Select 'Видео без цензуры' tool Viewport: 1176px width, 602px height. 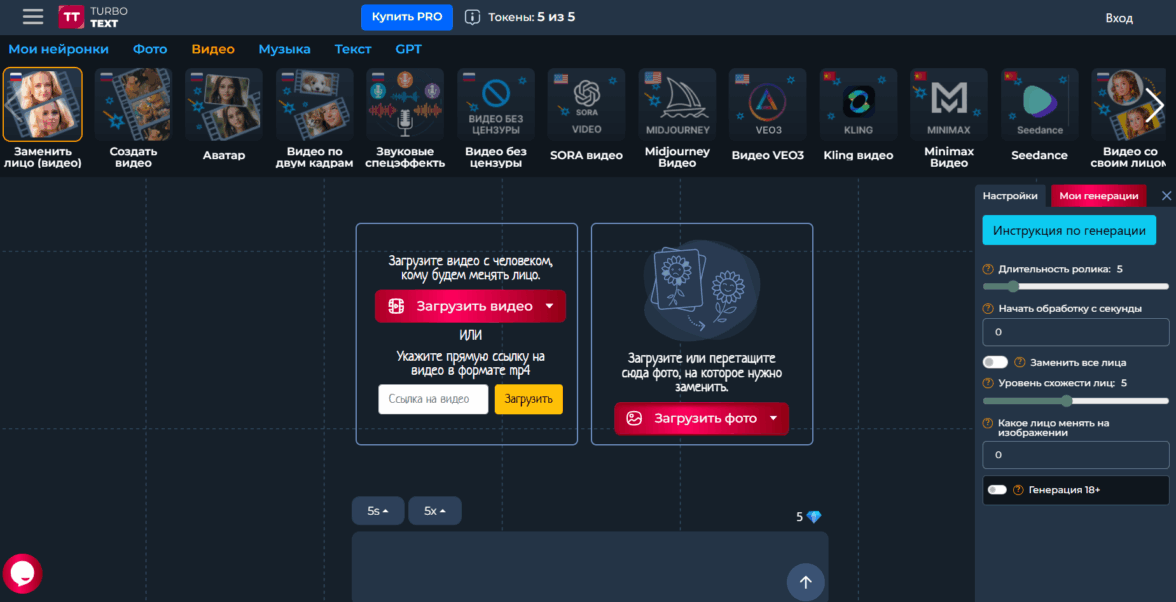[x=496, y=118]
